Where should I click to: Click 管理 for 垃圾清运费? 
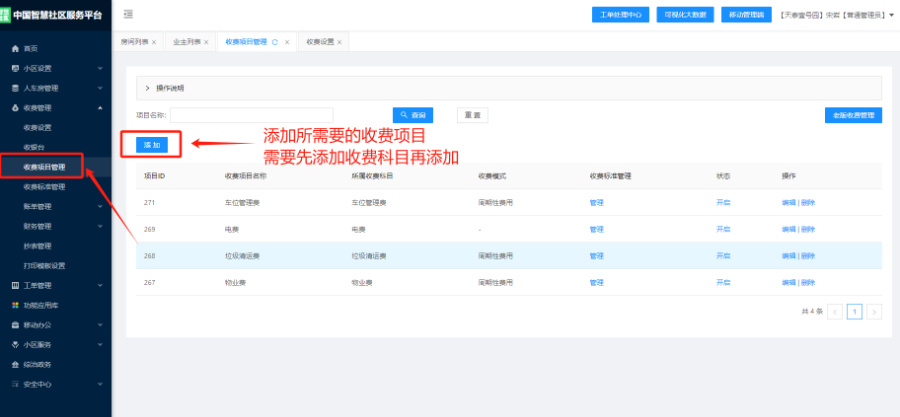point(596,256)
